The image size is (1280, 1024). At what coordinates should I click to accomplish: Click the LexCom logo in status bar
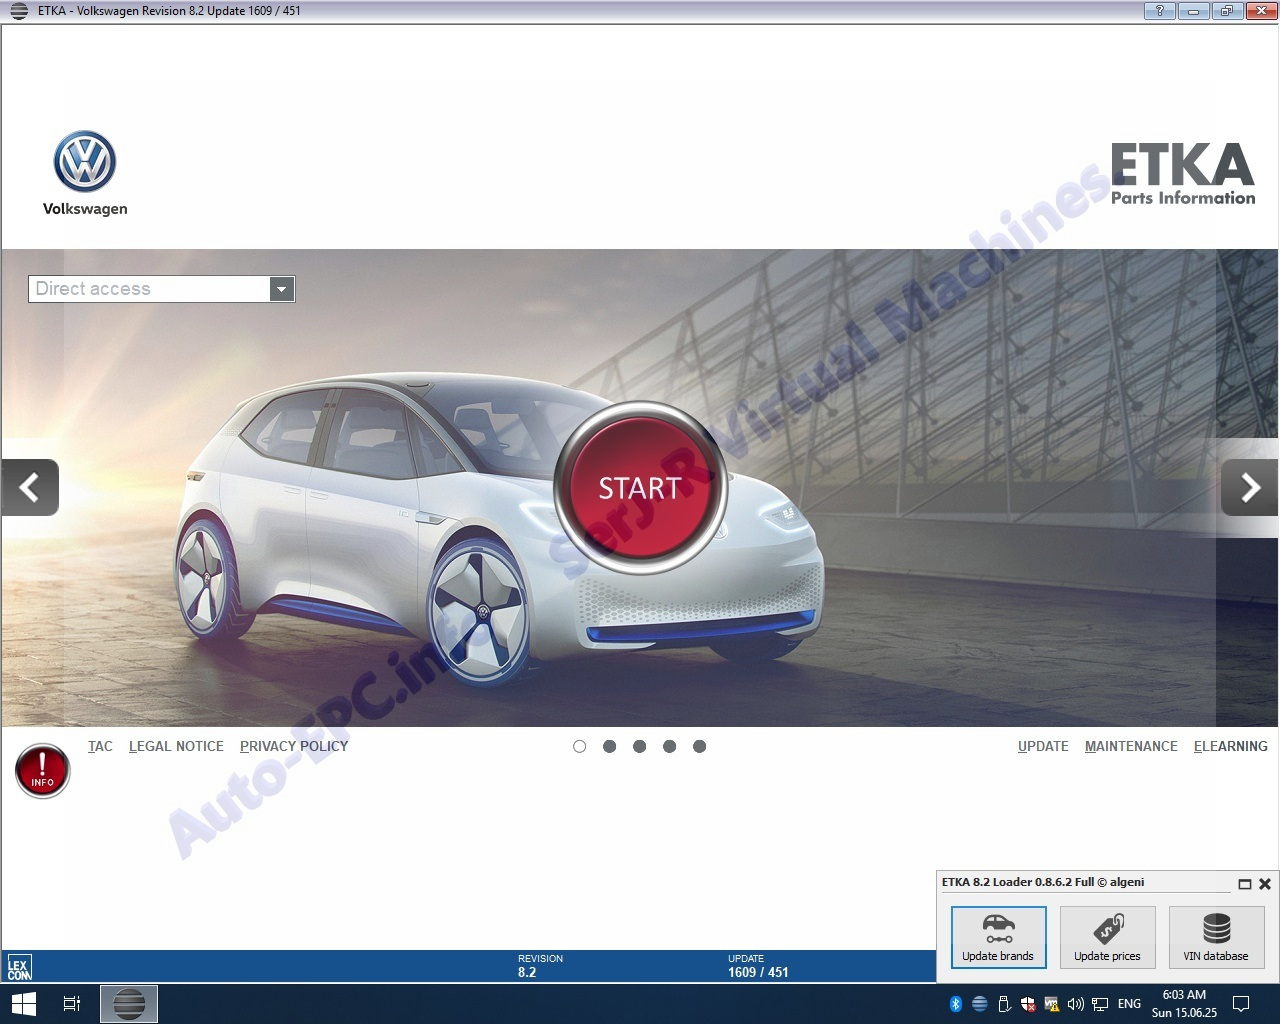[x=20, y=967]
